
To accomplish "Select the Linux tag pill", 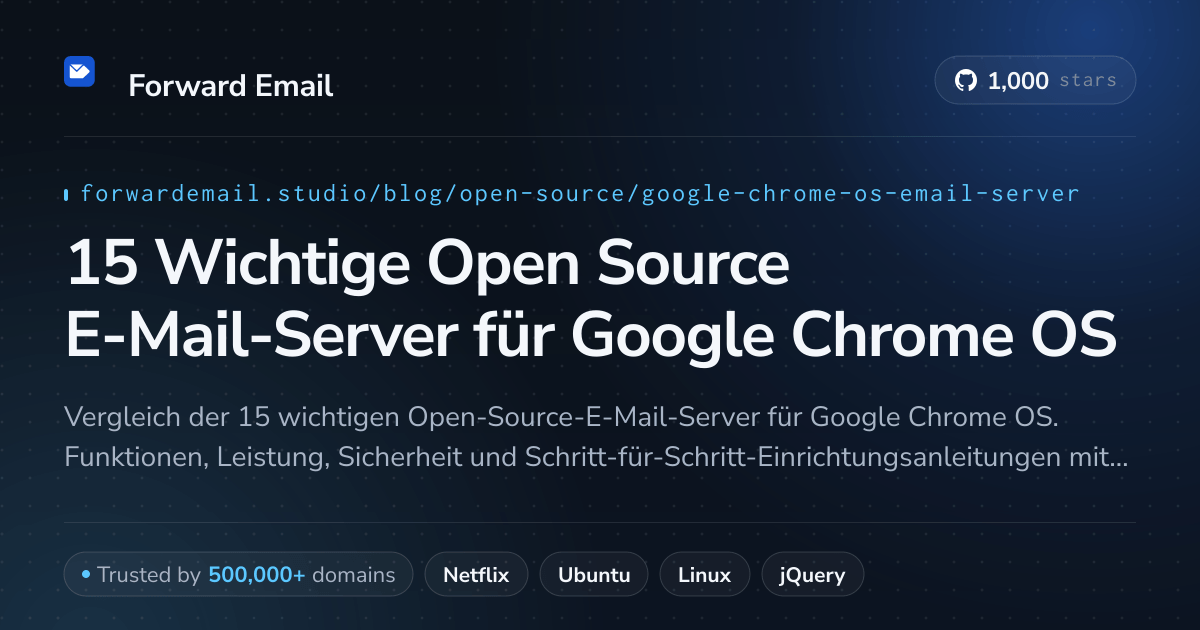I will point(705,575).
